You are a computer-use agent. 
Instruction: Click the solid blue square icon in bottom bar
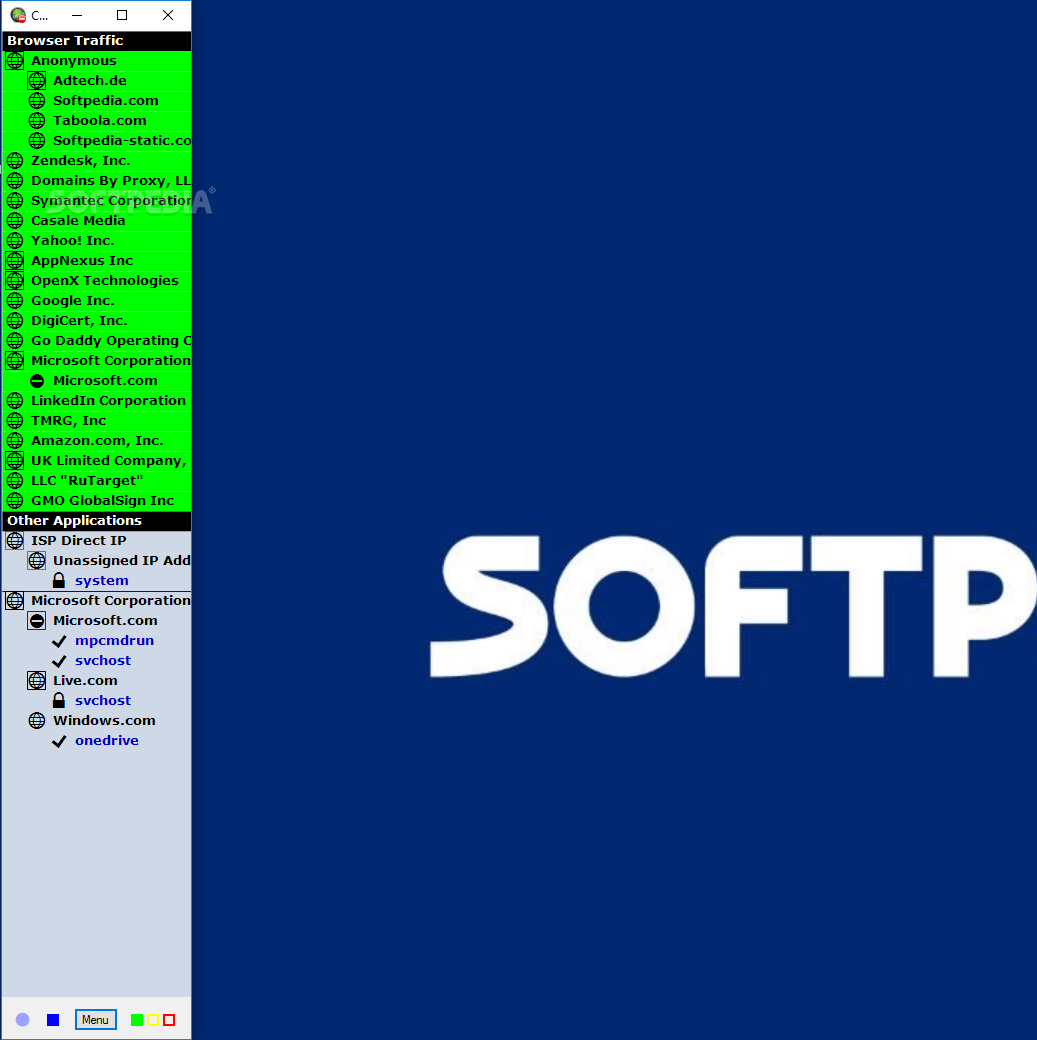[53, 1020]
